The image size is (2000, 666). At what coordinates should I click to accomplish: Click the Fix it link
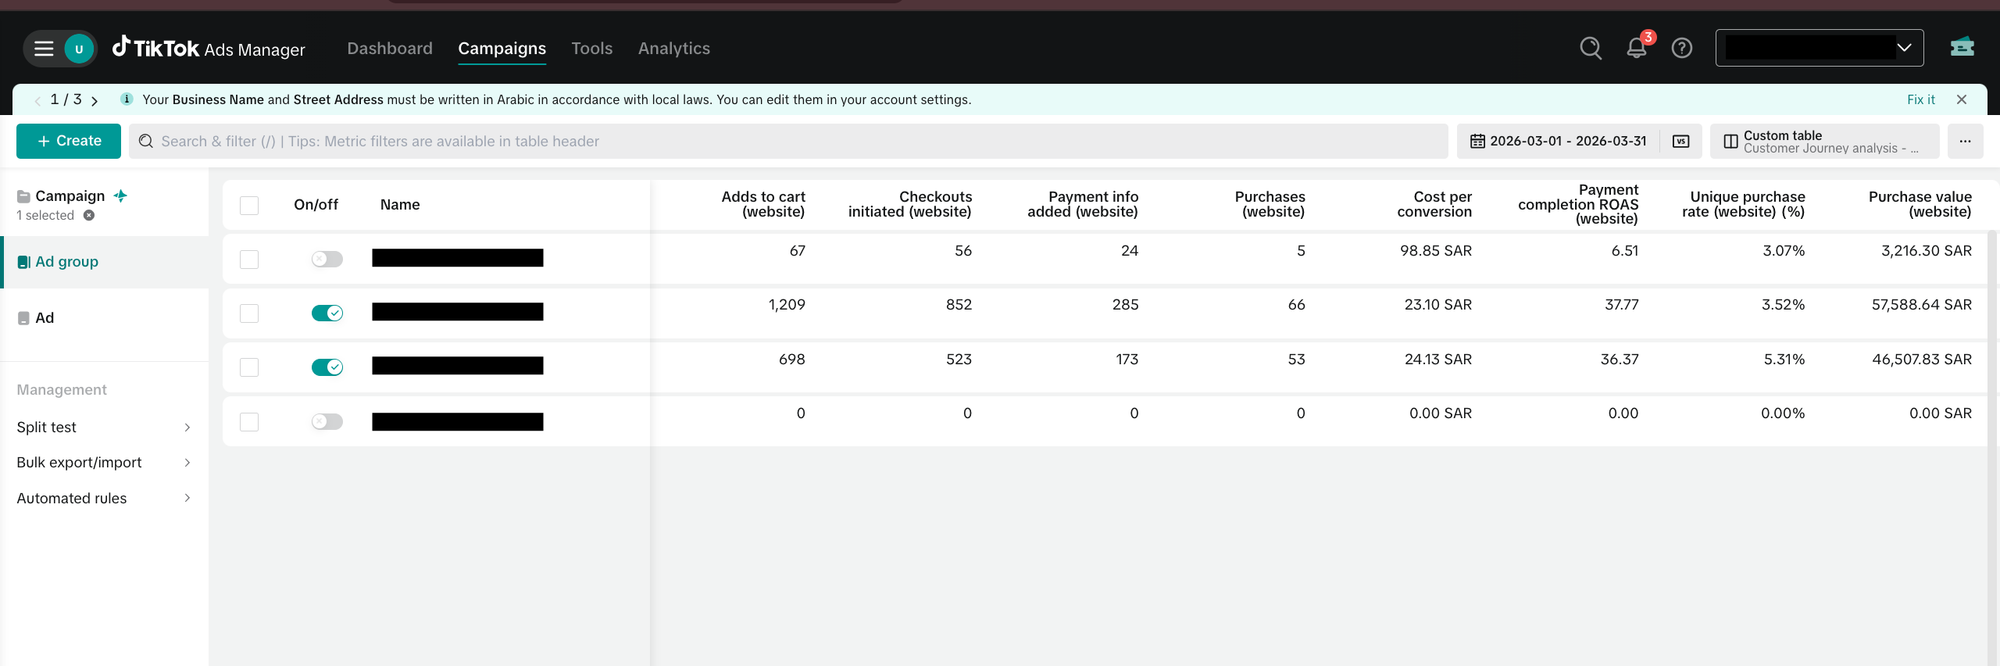pyautogui.click(x=1920, y=100)
